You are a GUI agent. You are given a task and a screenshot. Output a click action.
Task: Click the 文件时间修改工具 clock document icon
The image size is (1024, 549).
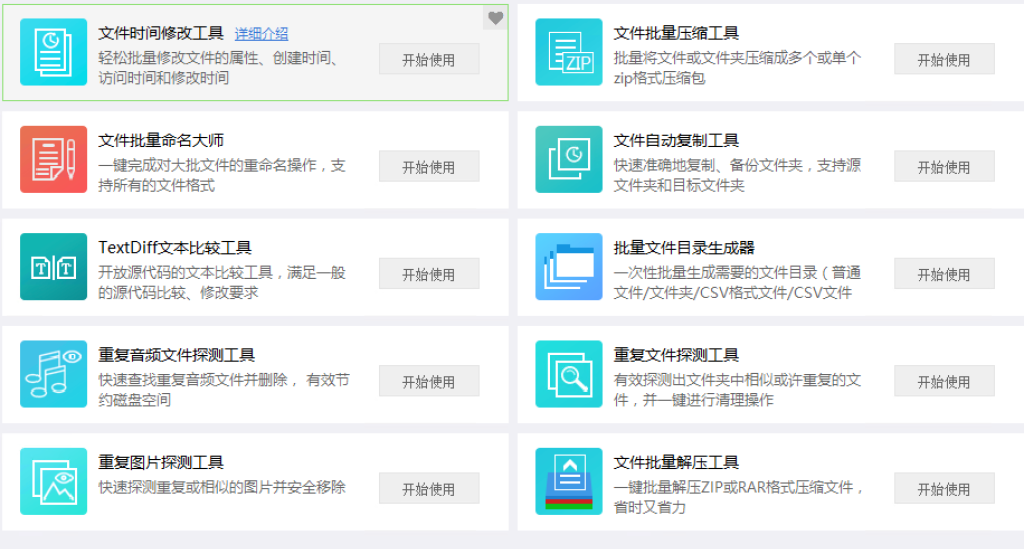[53, 52]
